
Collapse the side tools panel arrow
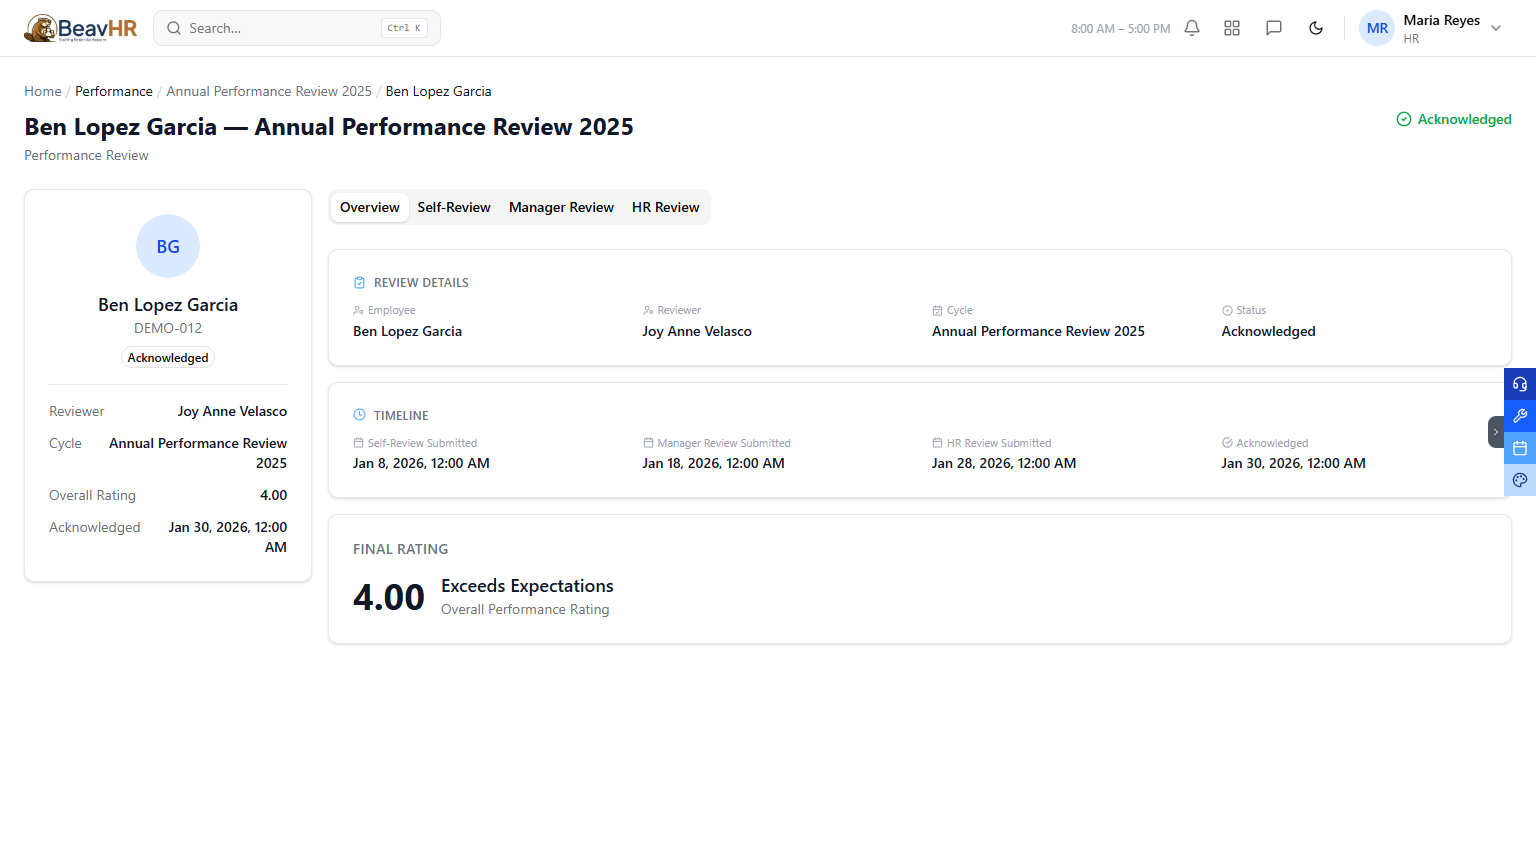click(x=1496, y=432)
